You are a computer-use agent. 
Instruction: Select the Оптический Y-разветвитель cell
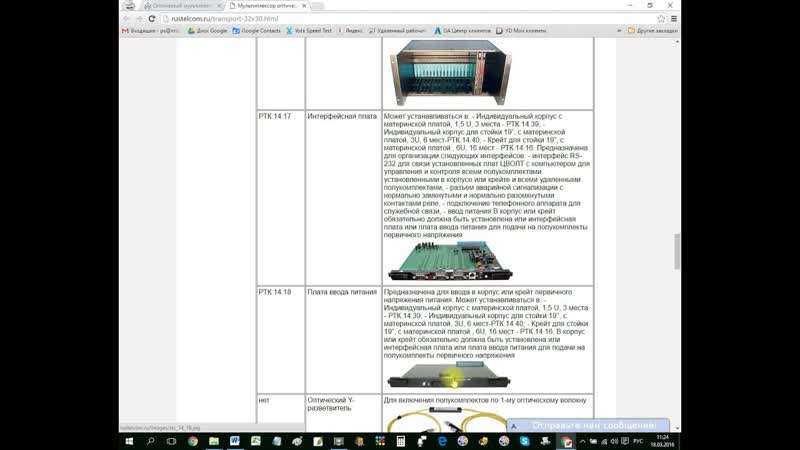[x=343, y=413]
